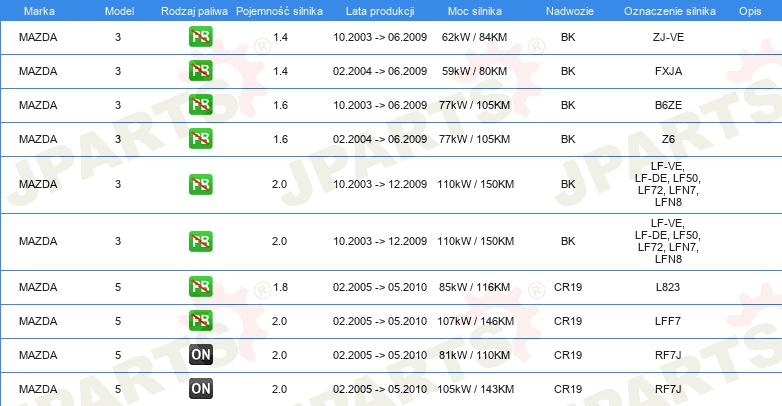Click the CR19 body cell in the L823 row
Viewport: 782px width, 406px height.
[x=568, y=287]
